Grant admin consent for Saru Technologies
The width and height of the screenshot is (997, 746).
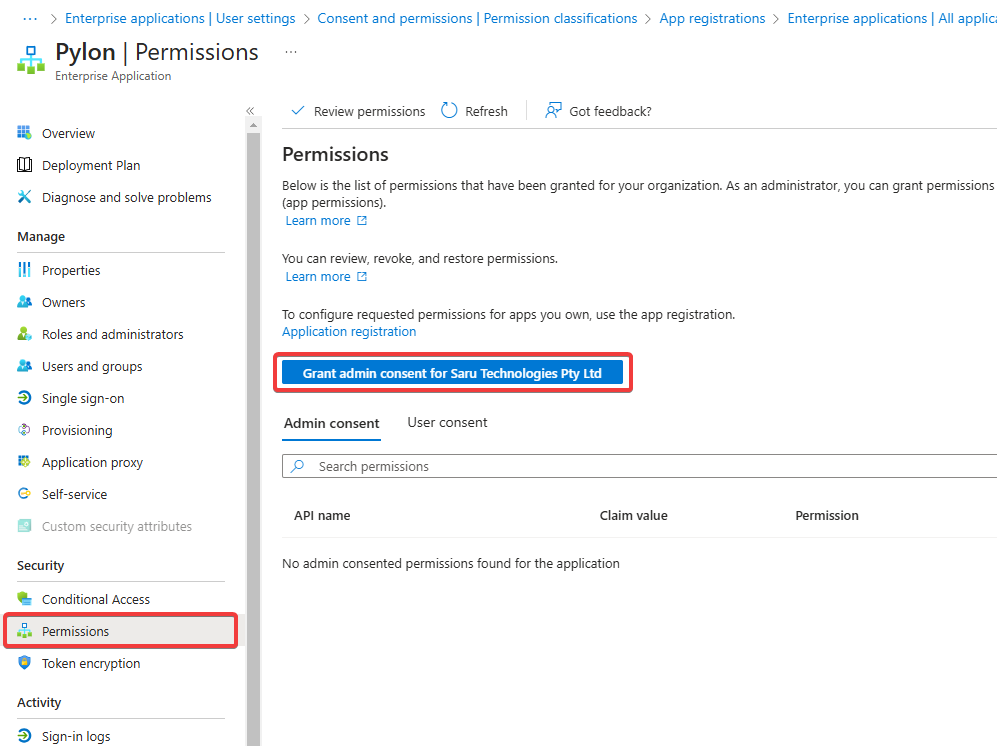[x=452, y=372]
